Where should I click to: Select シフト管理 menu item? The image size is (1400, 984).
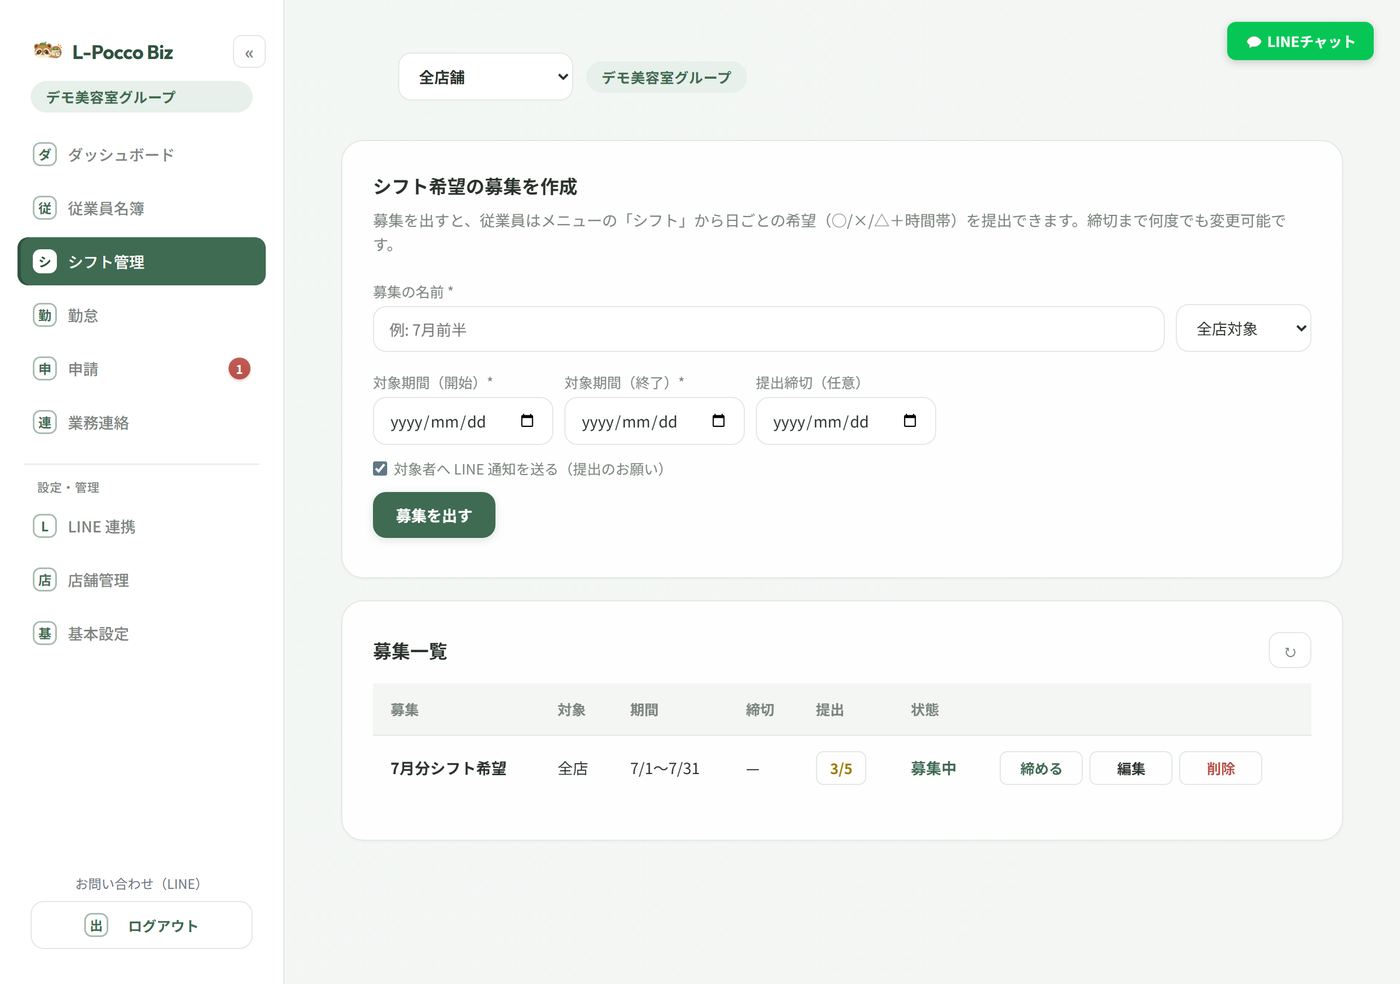click(x=141, y=261)
